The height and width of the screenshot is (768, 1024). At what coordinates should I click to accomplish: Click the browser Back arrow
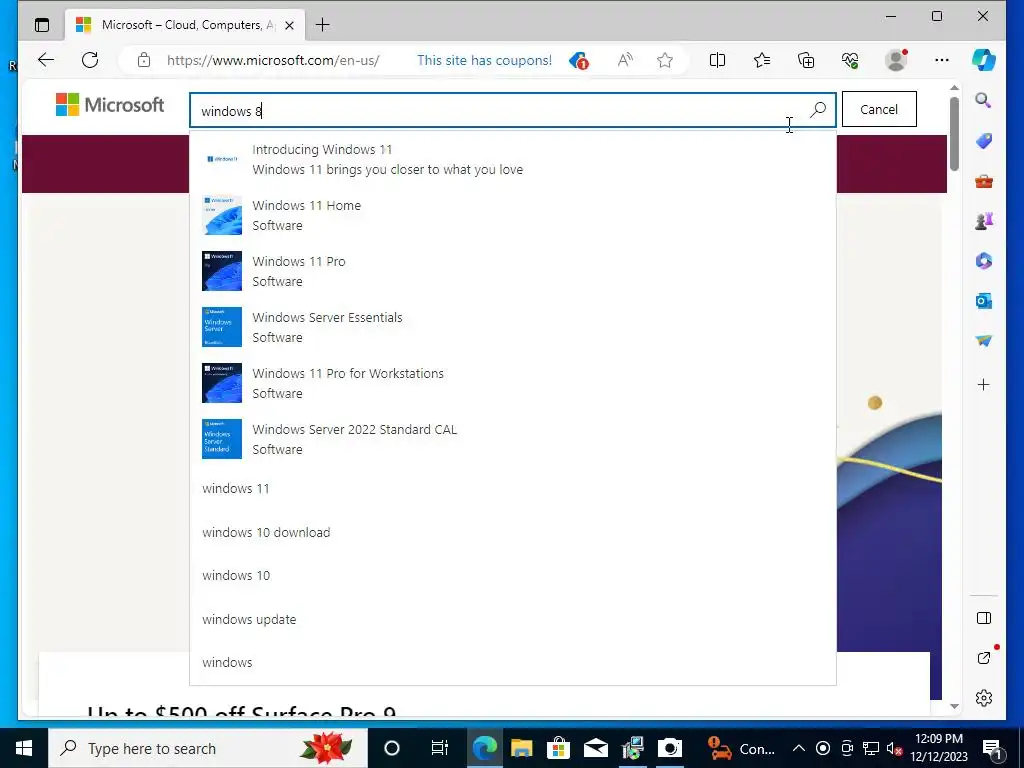[46, 60]
